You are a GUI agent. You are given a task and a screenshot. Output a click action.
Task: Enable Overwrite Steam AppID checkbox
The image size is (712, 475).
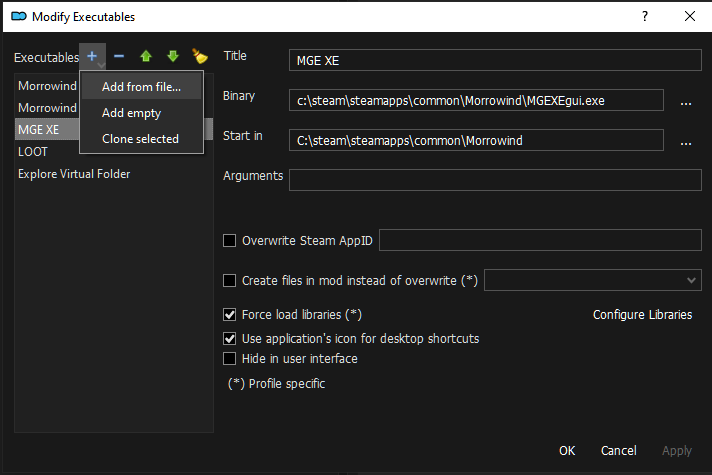(x=230, y=241)
